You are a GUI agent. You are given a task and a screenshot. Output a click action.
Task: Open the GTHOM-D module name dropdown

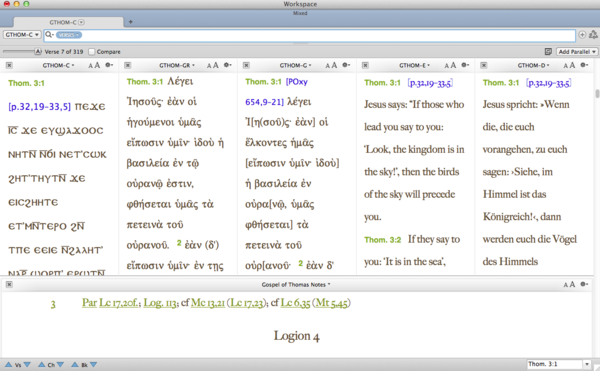coord(533,65)
